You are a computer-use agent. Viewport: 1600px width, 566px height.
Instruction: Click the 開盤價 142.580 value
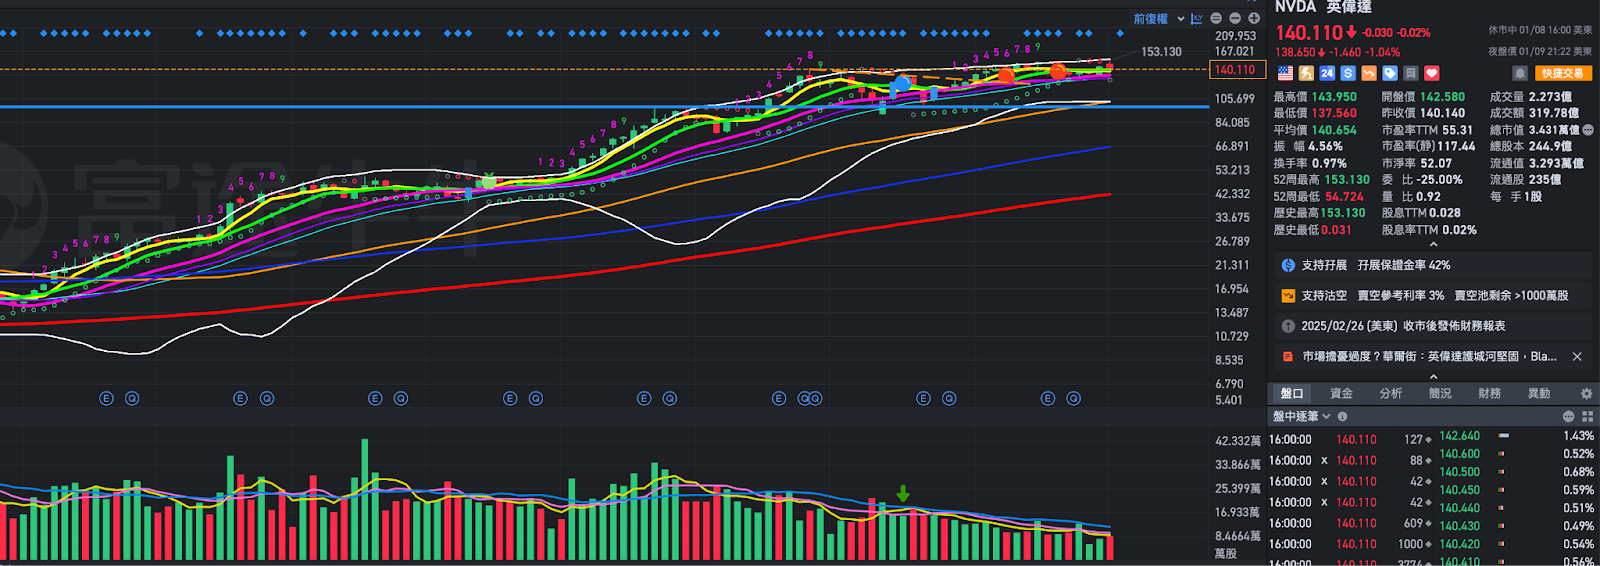click(1442, 97)
